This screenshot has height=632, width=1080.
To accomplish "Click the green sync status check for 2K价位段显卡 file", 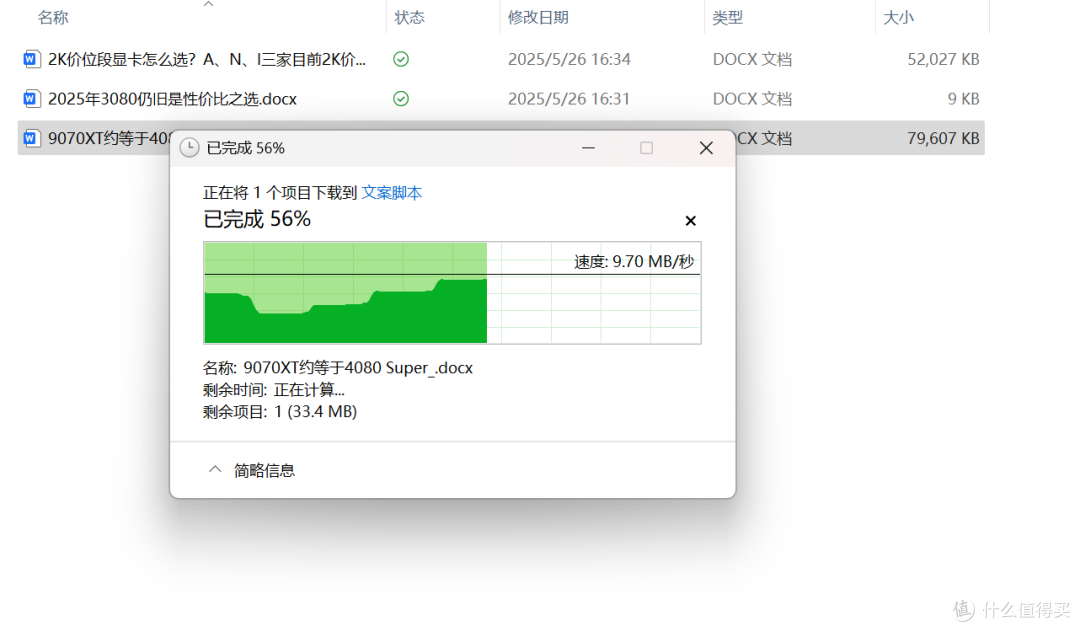I will (x=401, y=59).
